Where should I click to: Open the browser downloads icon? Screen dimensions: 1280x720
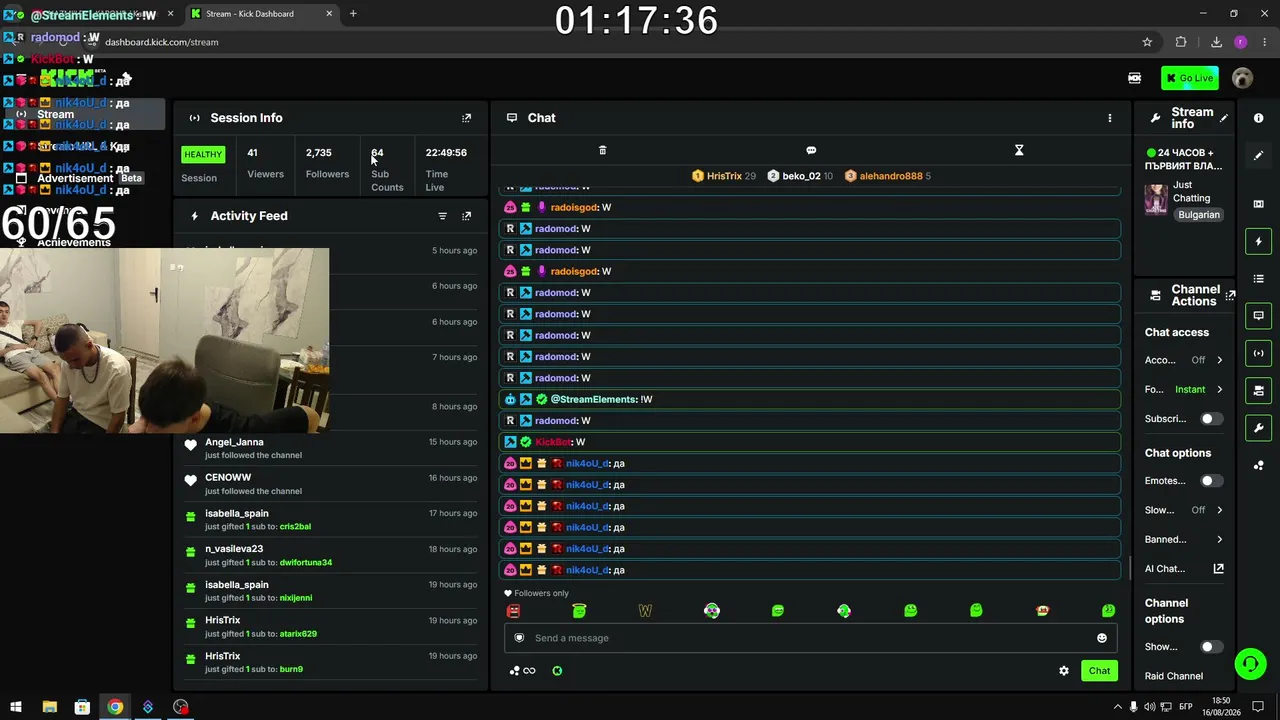1216,42
